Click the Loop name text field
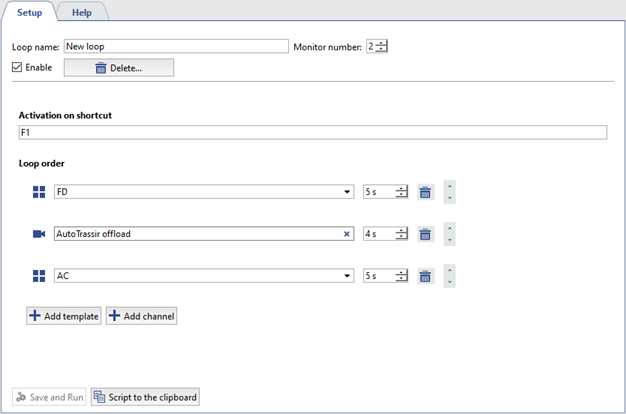The width and height of the screenshot is (626, 414). click(174, 46)
